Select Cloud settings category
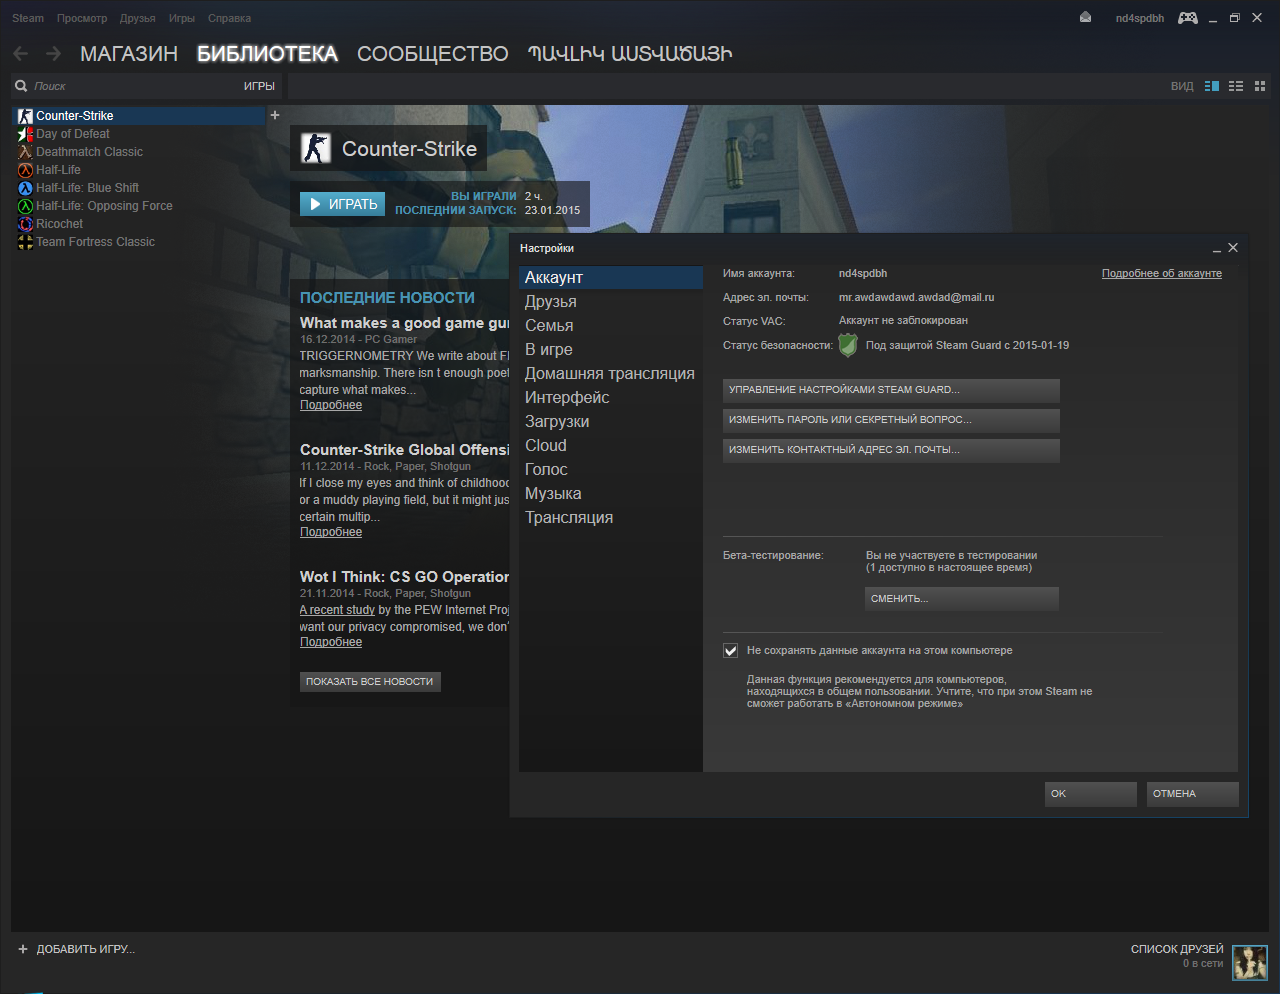Screen dimensions: 1281x994 [611, 445]
